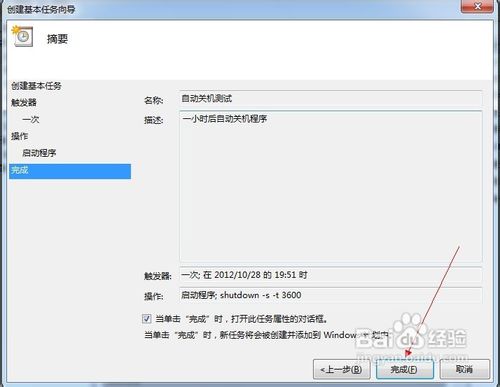This screenshot has width=500, height=387.
Task: Select the 操作 step in sidebar
Action: tap(19, 136)
